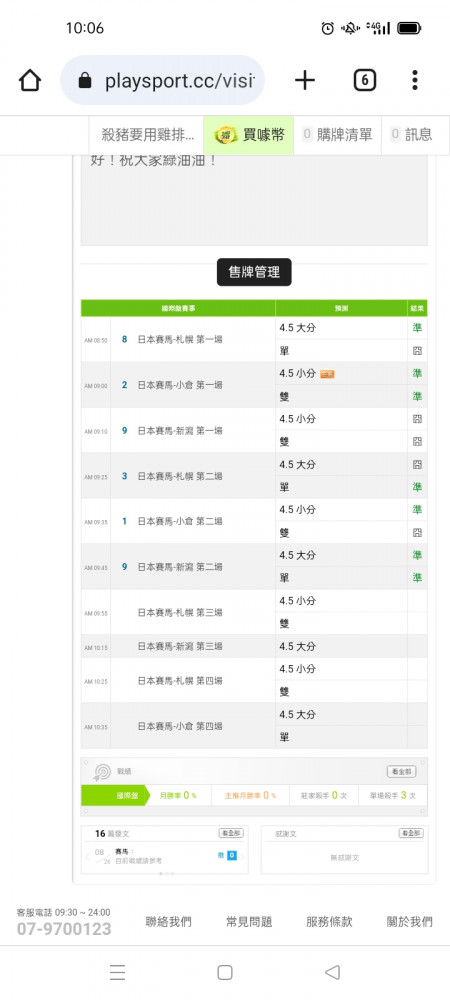Select 國際盤賽事 column header
Screen dimensions: 450x1000
click(178, 308)
